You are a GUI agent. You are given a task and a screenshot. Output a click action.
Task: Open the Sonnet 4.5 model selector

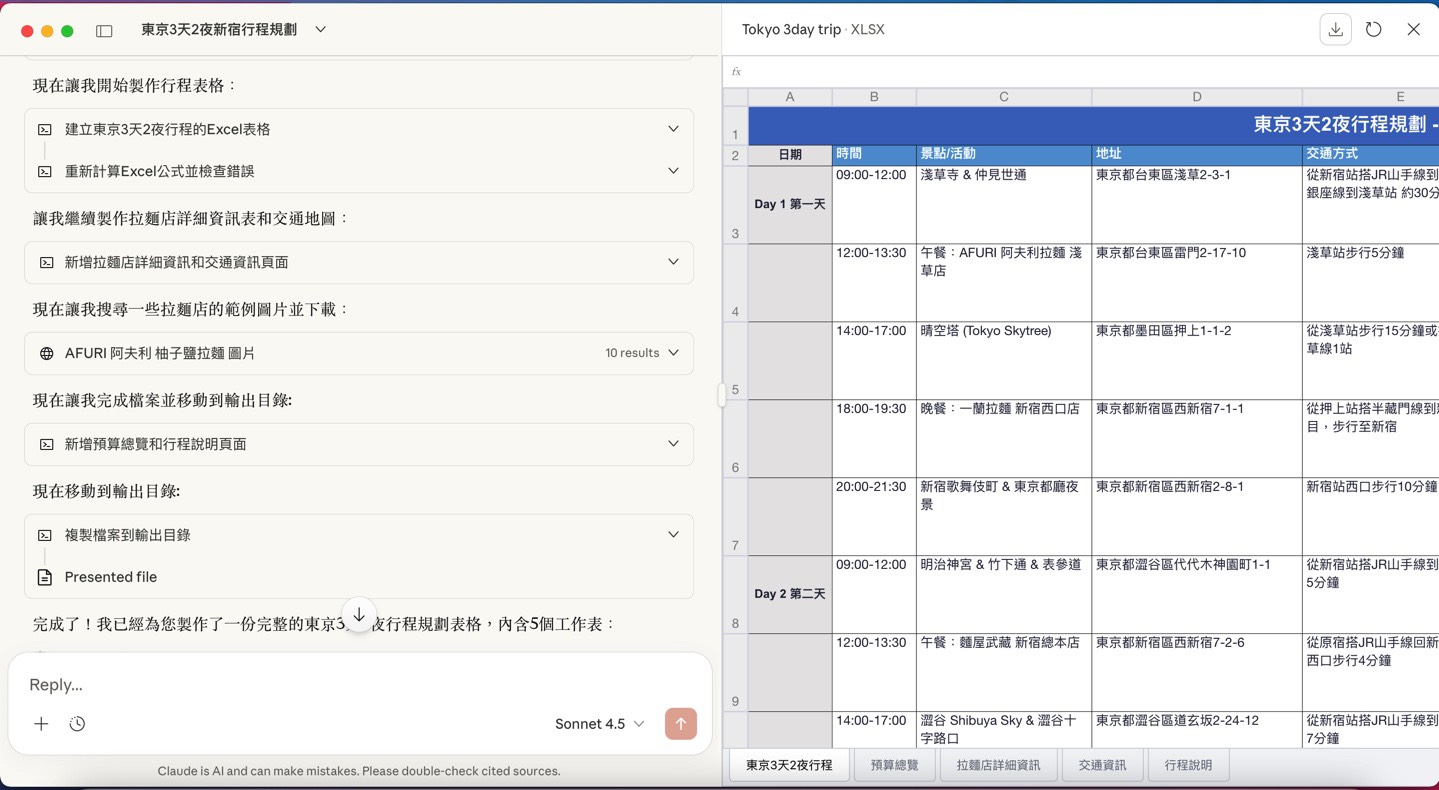(x=599, y=724)
